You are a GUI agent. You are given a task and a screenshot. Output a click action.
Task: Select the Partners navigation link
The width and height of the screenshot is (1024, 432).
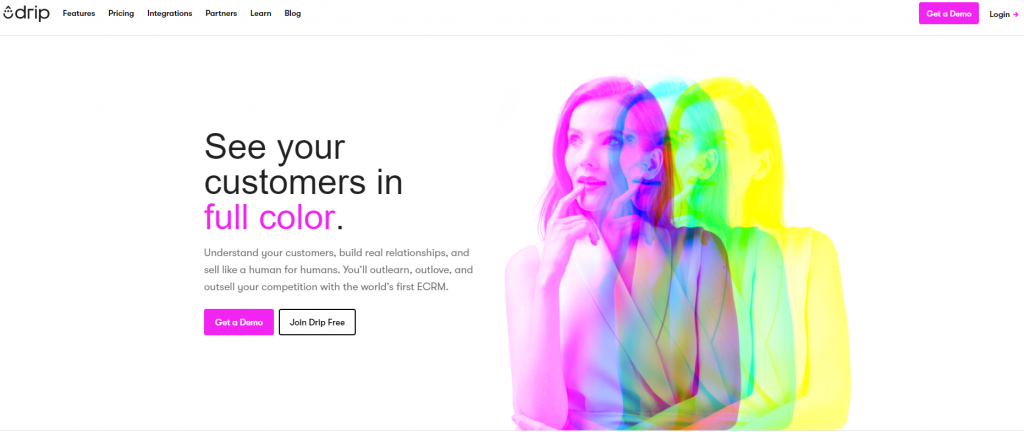click(x=221, y=14)
